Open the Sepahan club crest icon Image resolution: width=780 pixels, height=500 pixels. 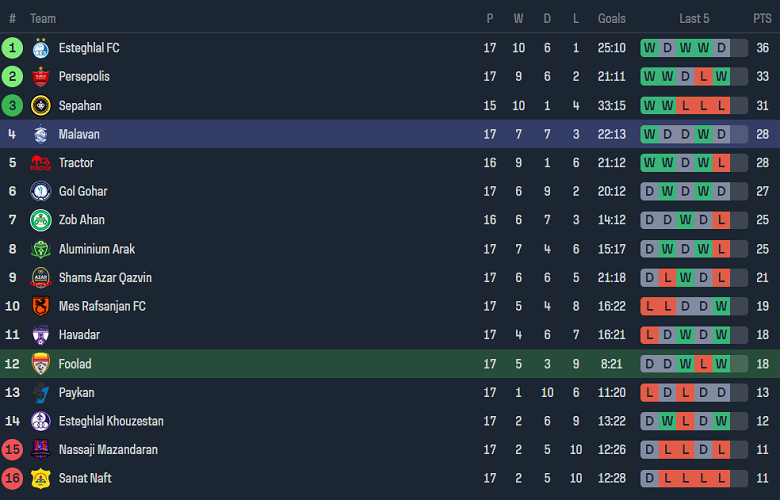40,106
